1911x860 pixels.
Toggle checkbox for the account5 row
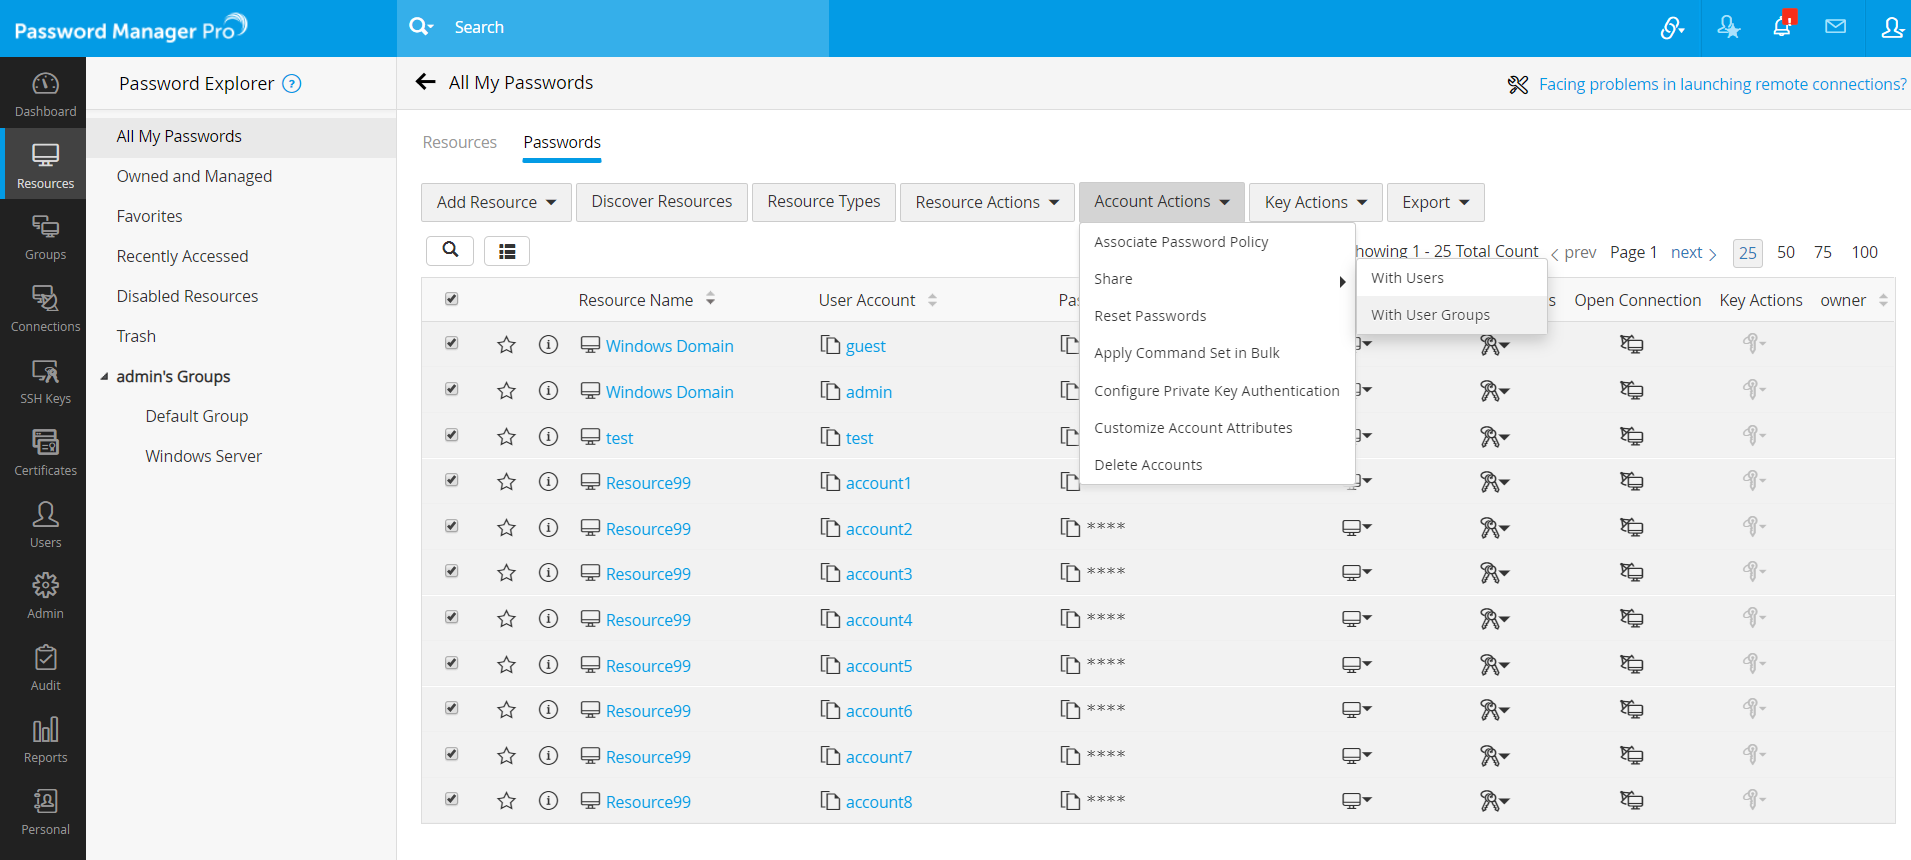click(452, 663)
